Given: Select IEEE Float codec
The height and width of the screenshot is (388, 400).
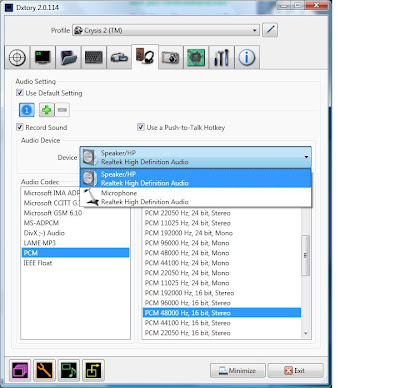Looking at the screenshot, I should [75, 263].
